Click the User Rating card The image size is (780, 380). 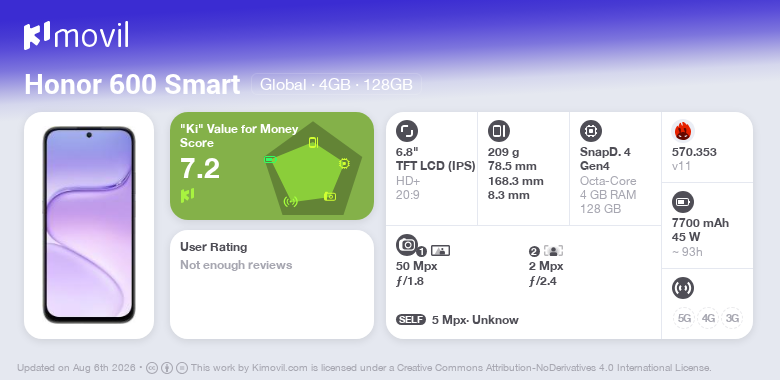tap(272, 285)
